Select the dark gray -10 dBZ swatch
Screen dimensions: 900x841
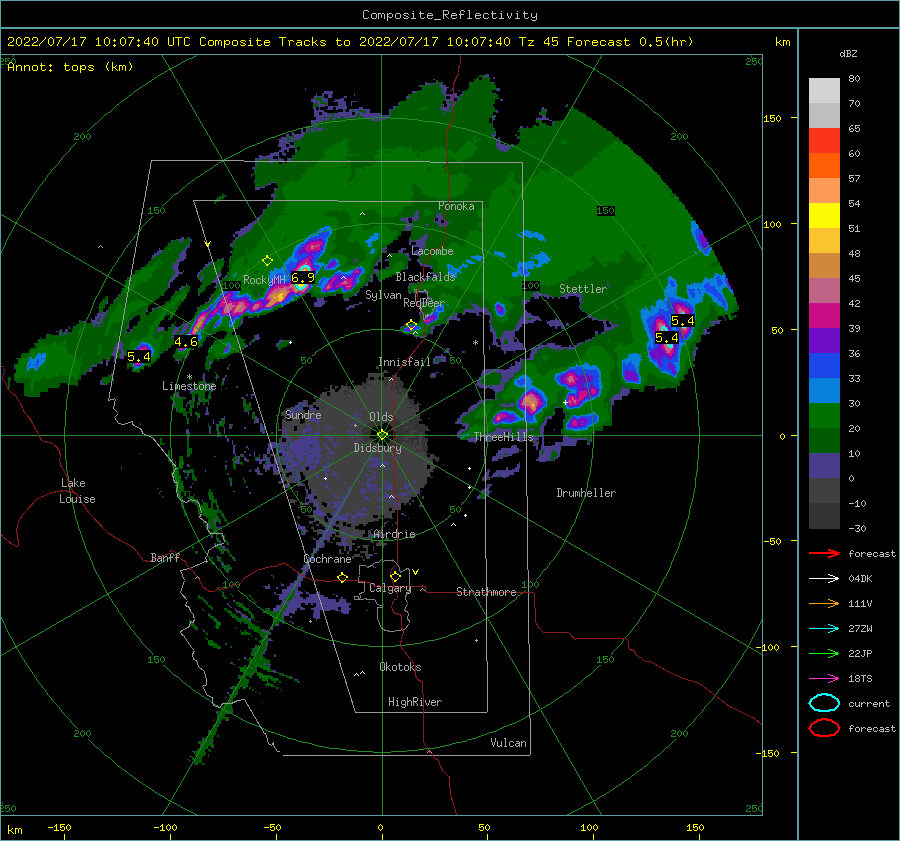point(824,516)
